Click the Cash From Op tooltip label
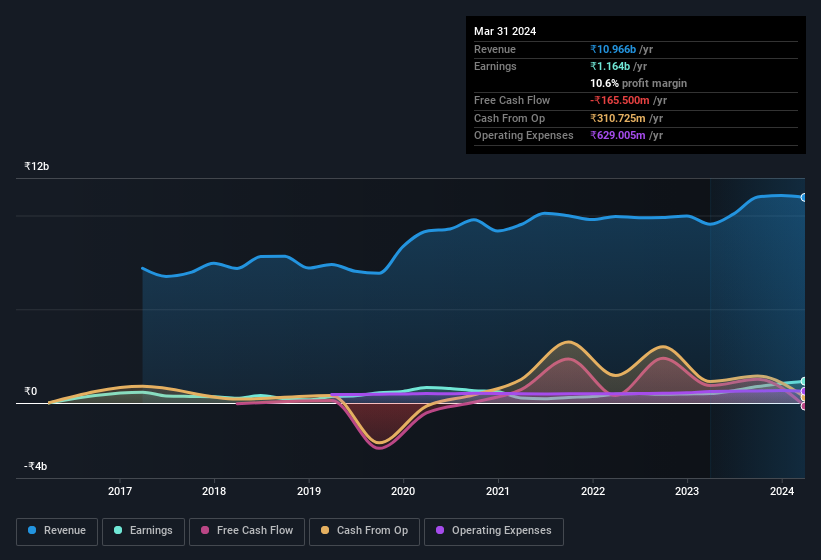The height and width of the screenshot is (560, 821). [509, 118]
